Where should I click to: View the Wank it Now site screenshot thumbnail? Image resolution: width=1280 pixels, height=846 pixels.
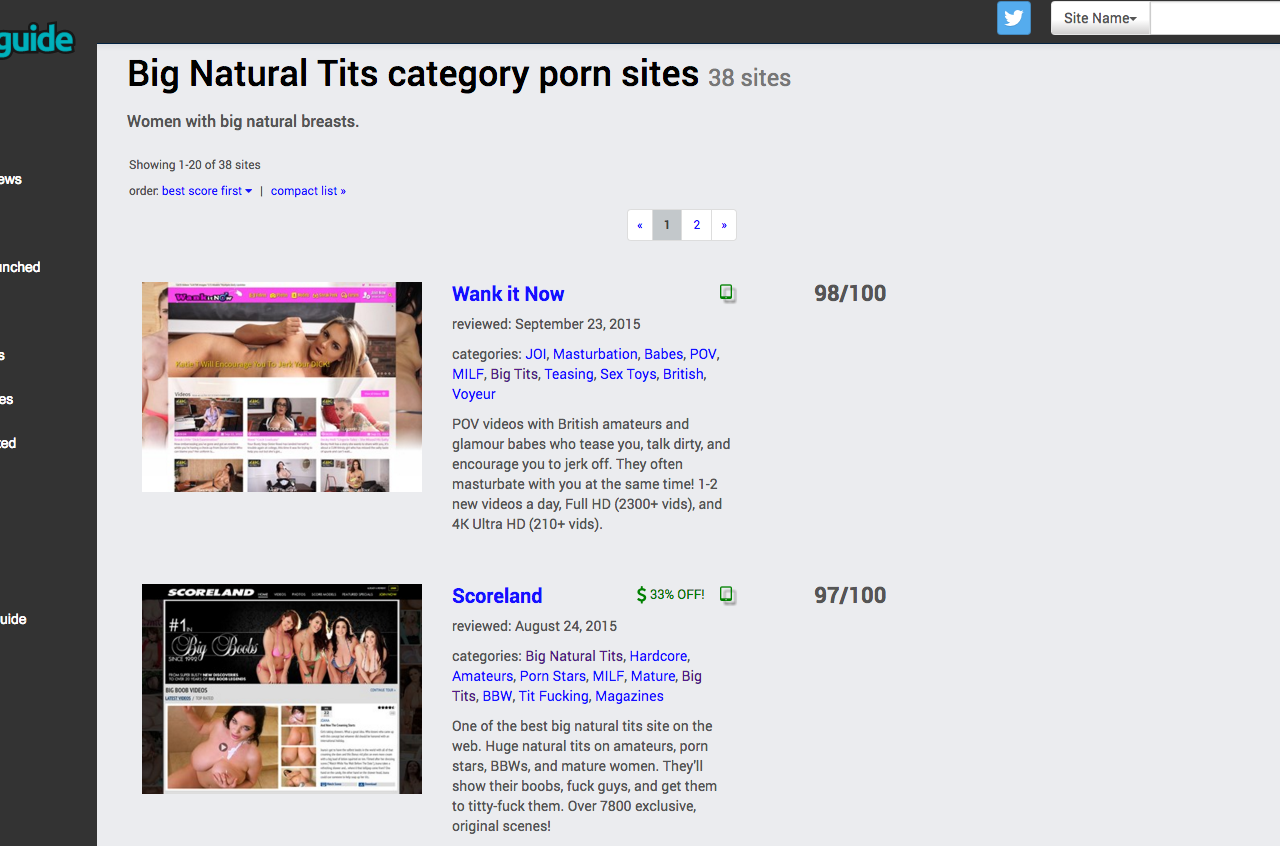[282, 387]
